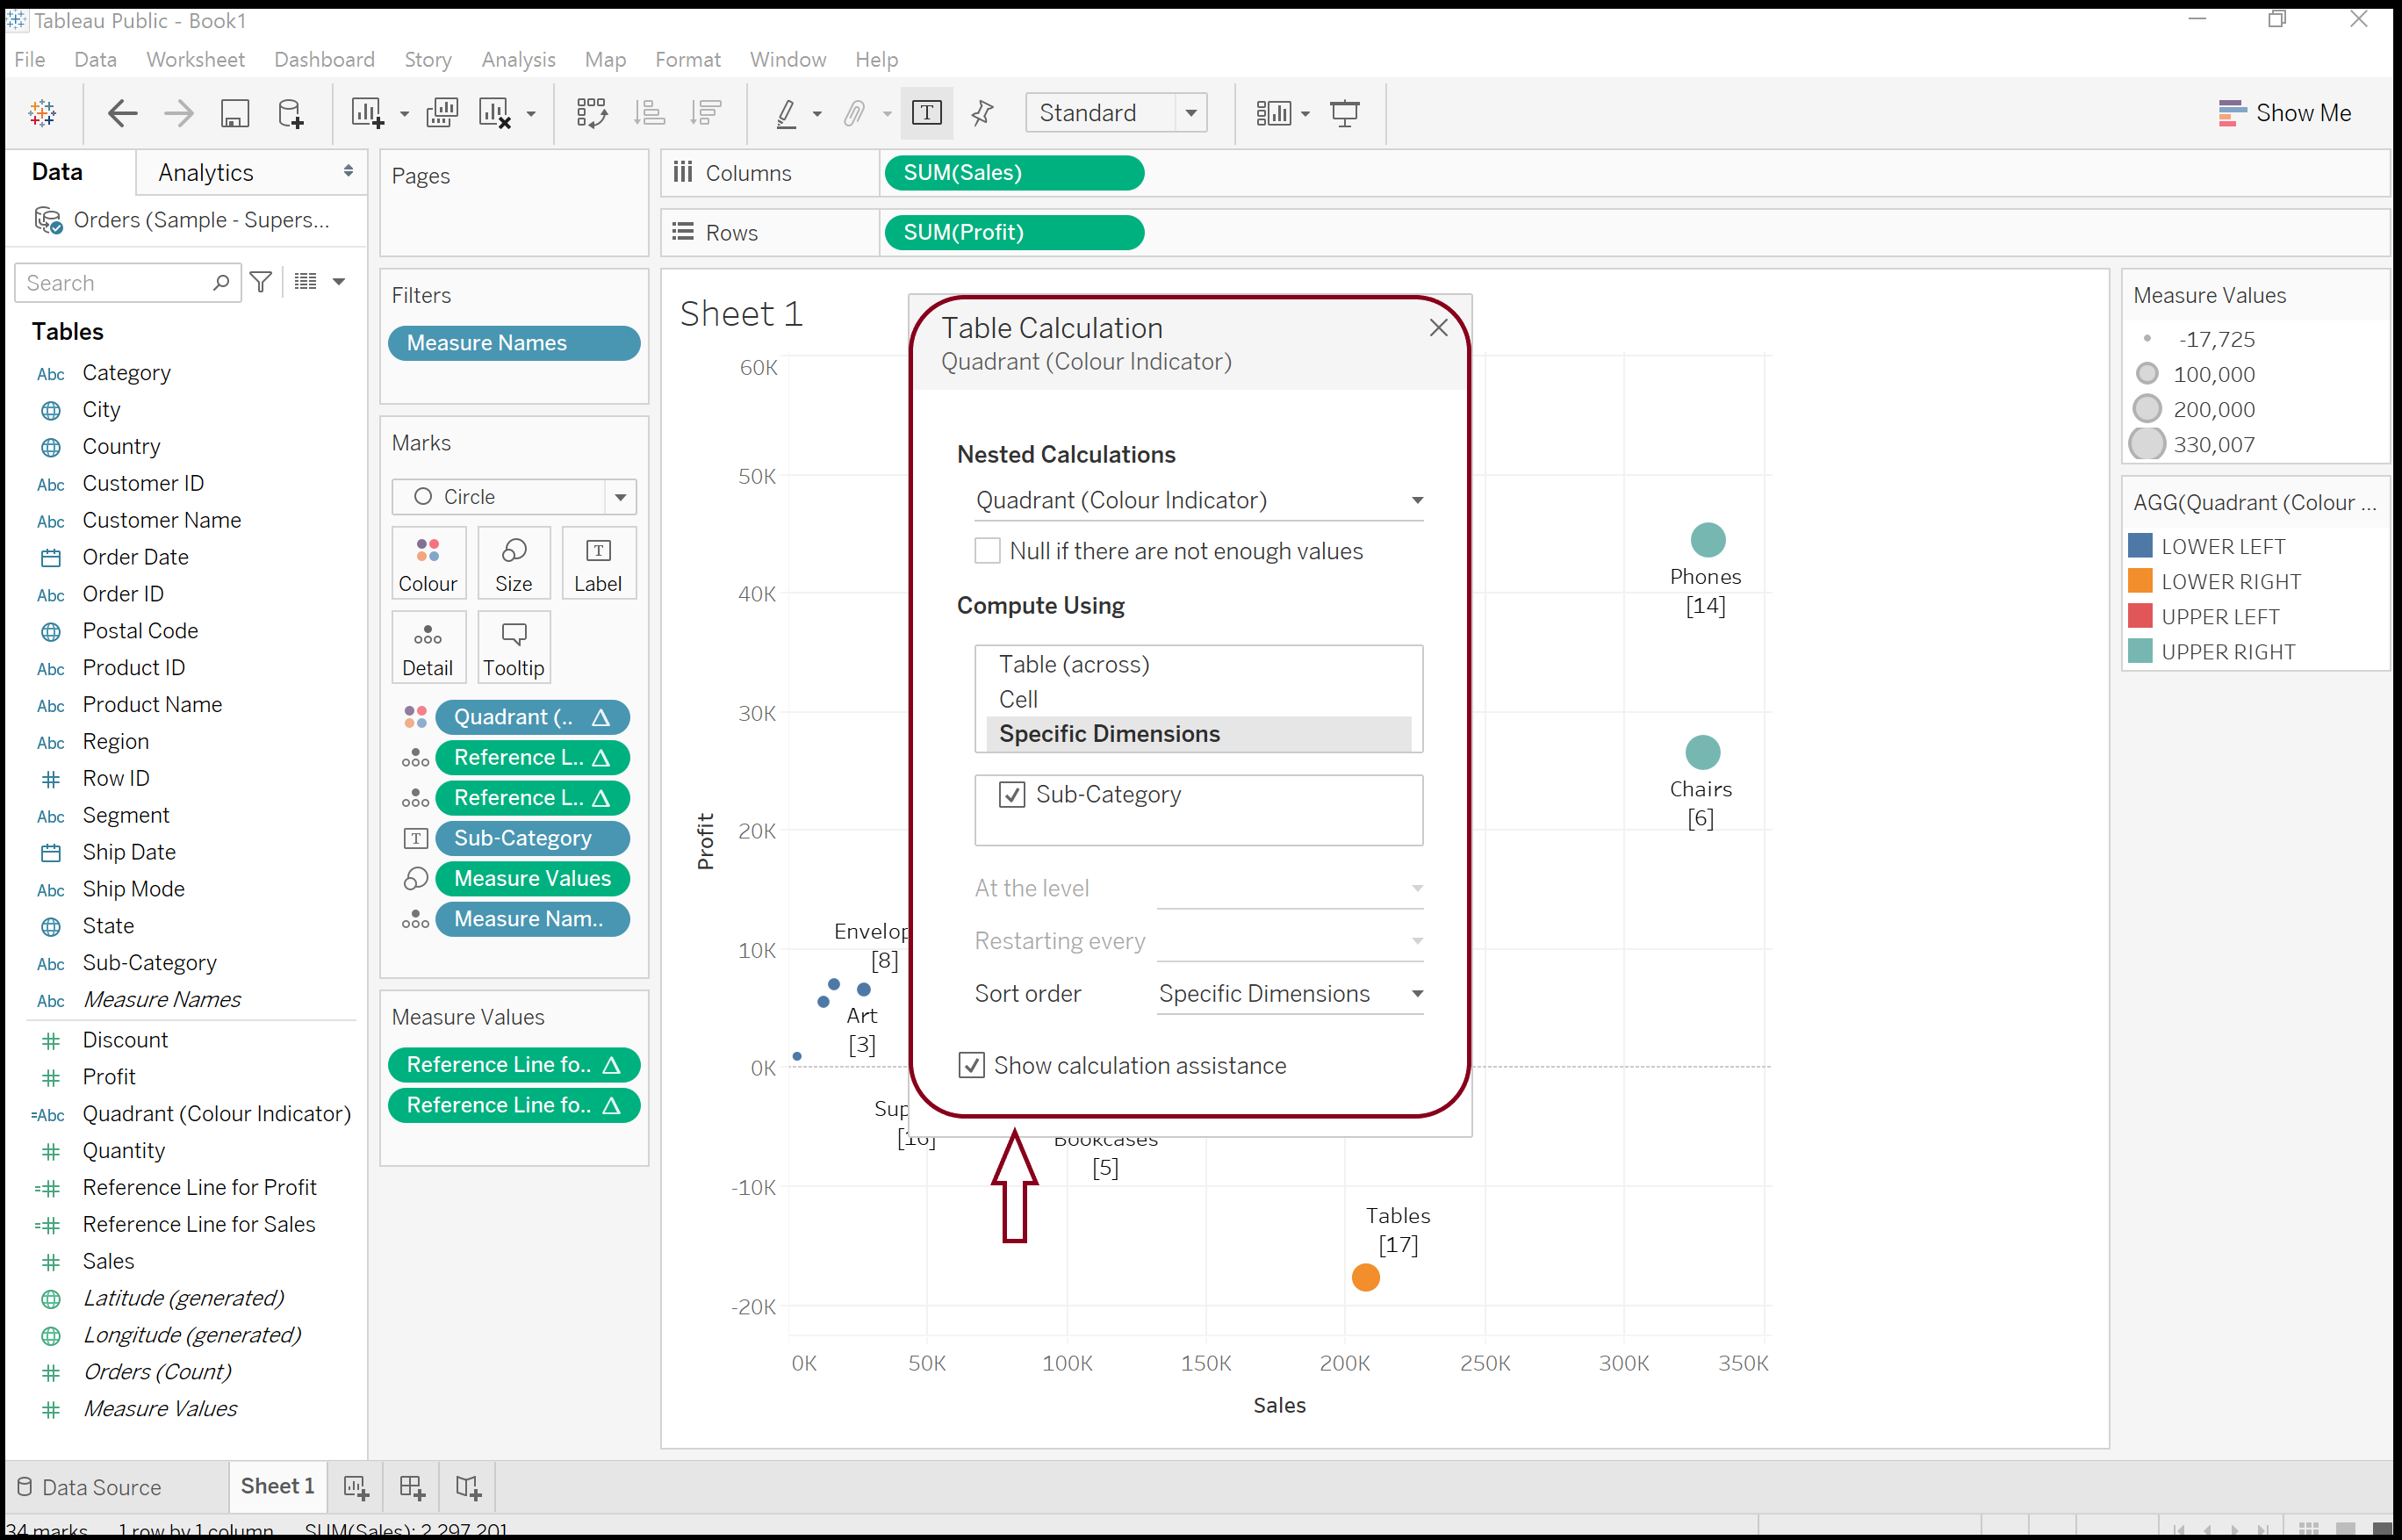Click the Show Me button
This screenshot has width=2402, height=1540.
[2285, 113]
